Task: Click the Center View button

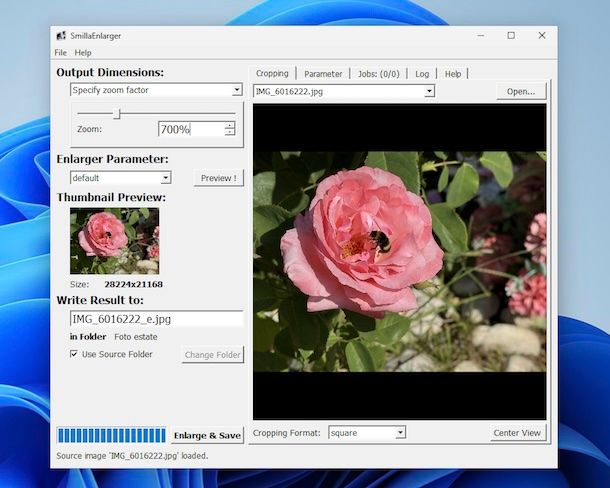Action: click(517, 433)
